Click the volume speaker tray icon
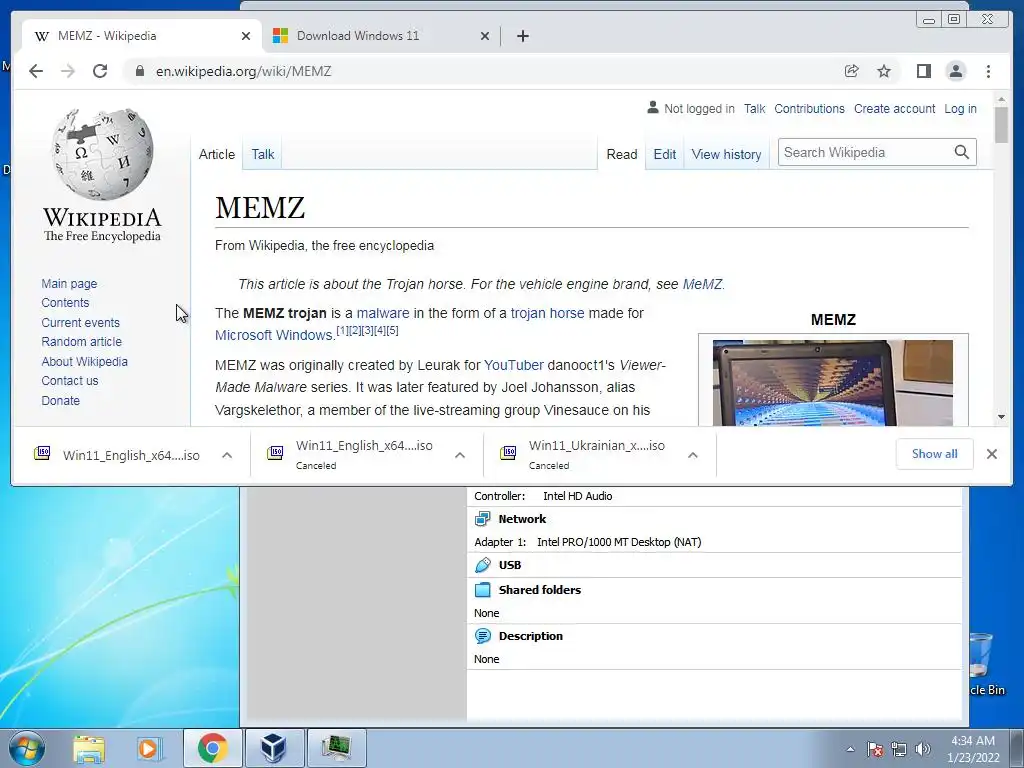This screenshot has height=768, width=1024. (x=922, y=749)
